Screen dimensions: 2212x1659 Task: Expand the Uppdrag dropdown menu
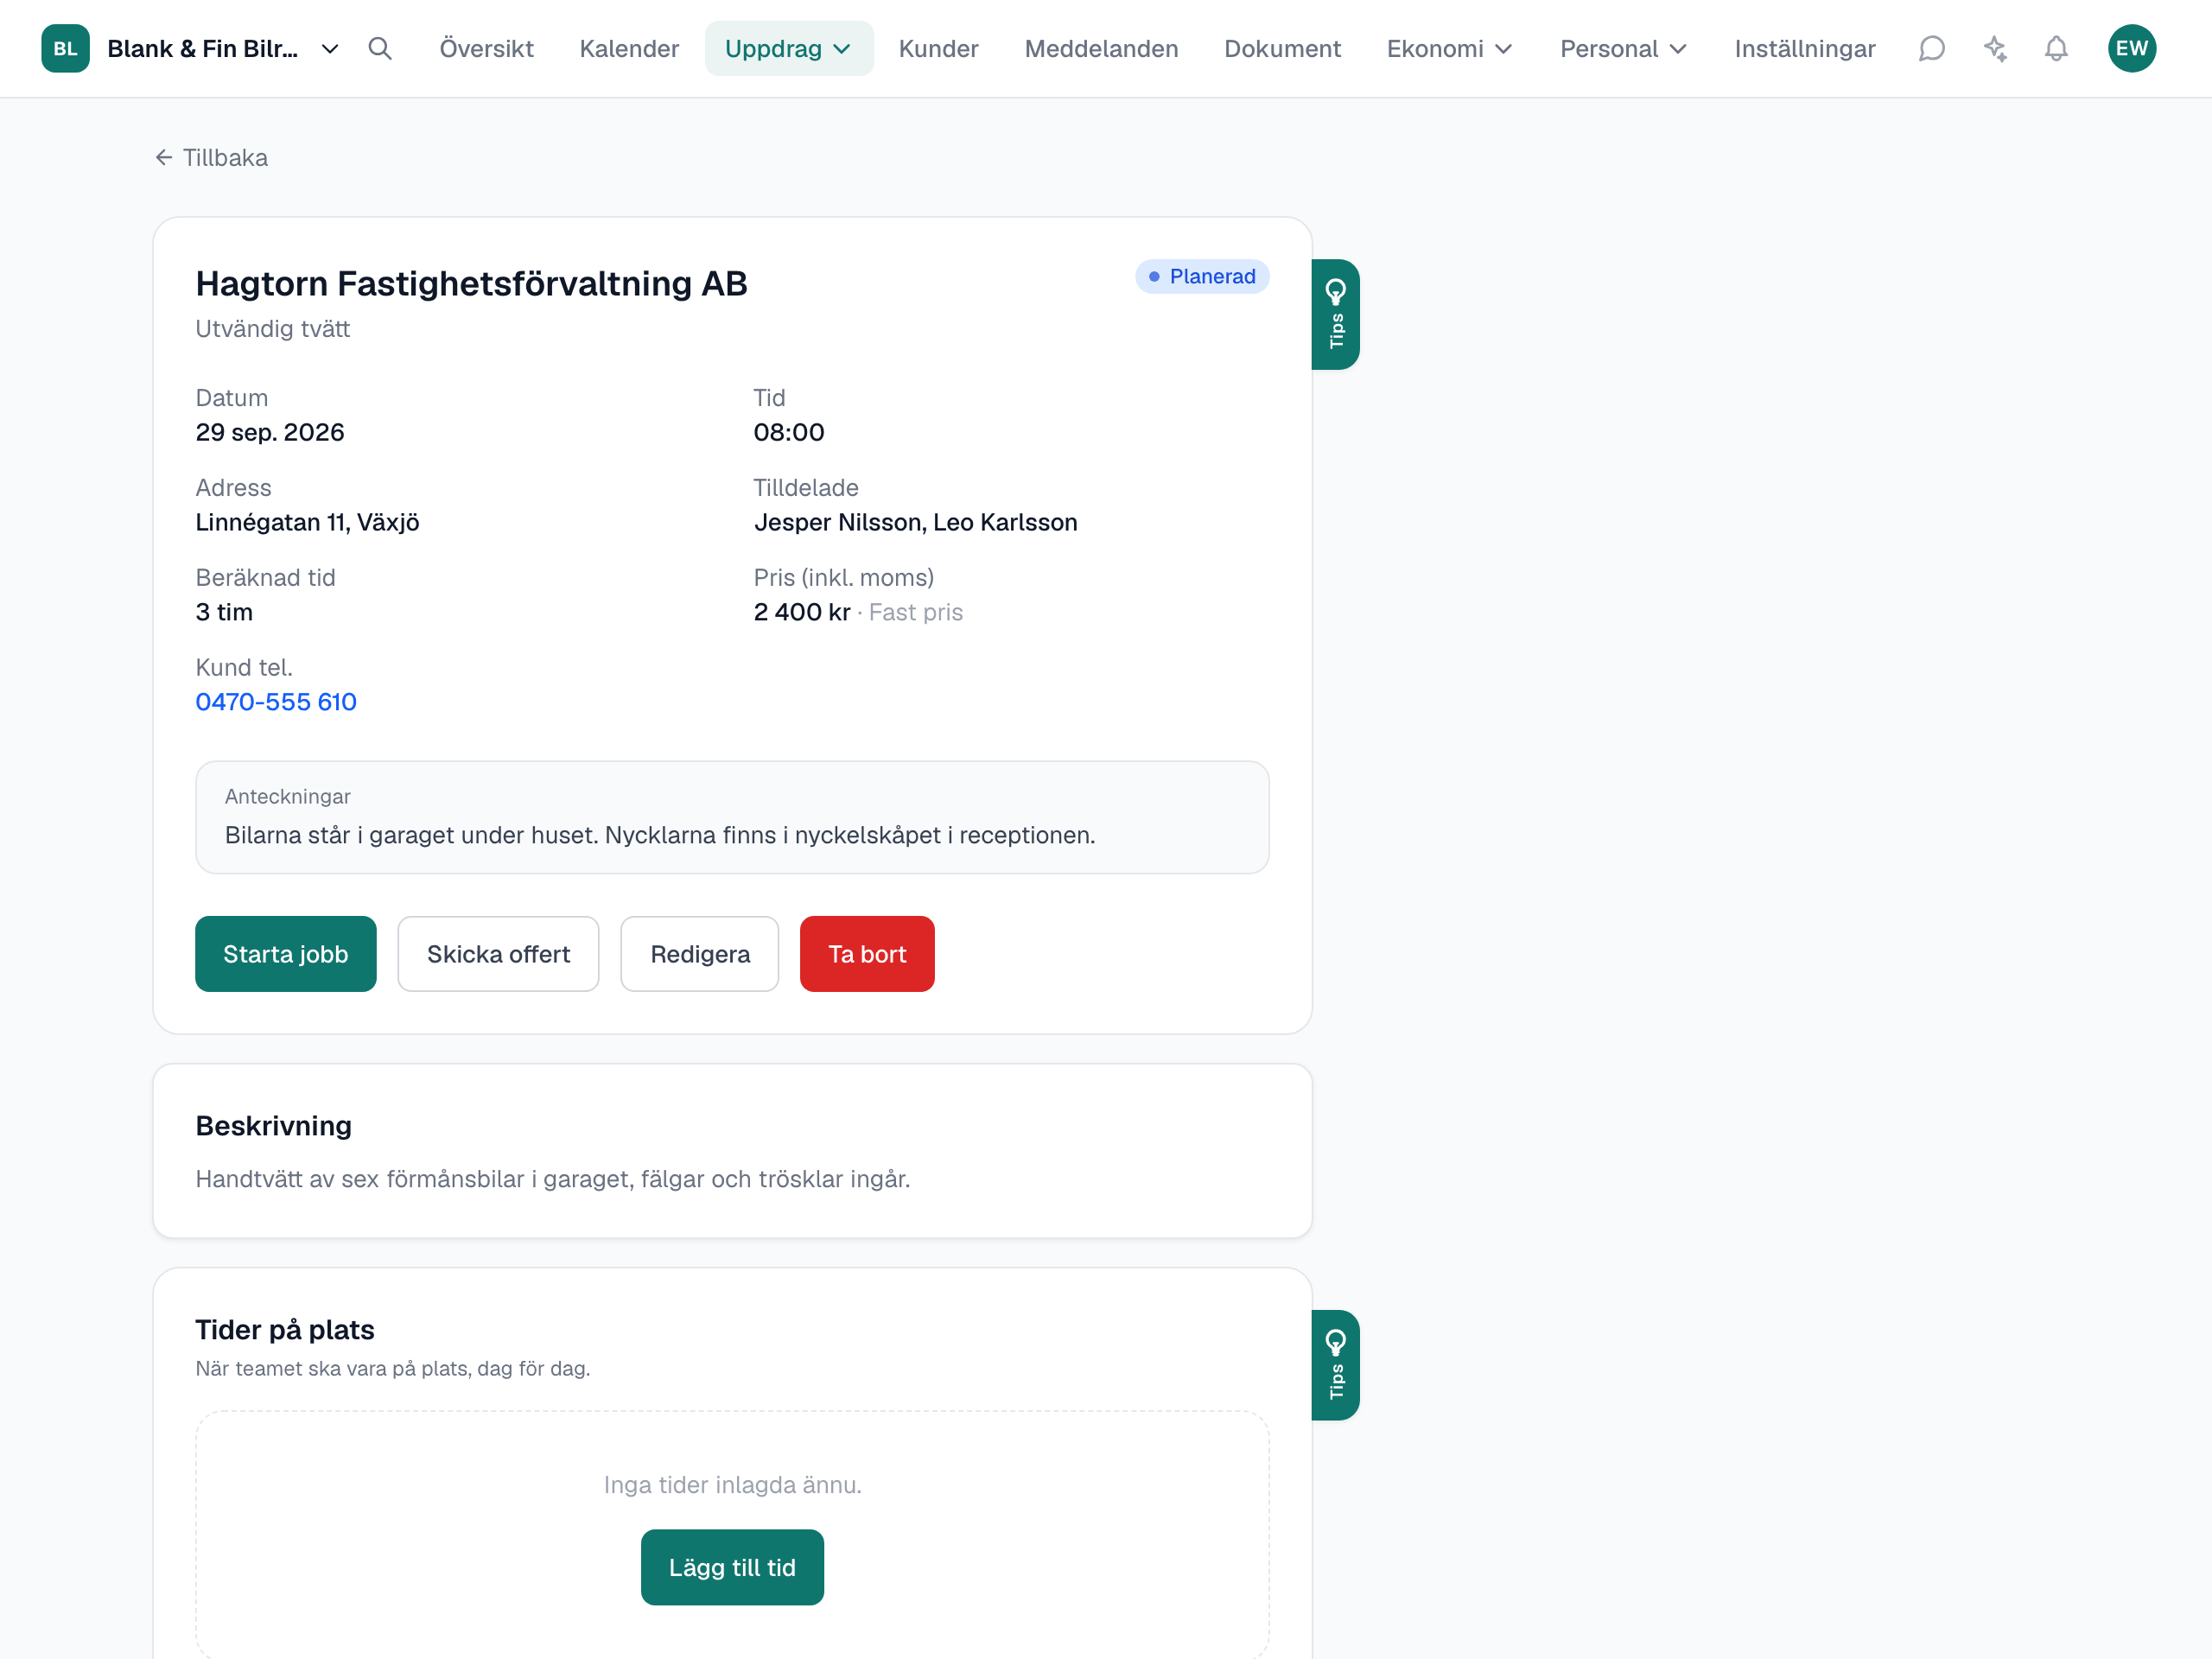(788, 48)
